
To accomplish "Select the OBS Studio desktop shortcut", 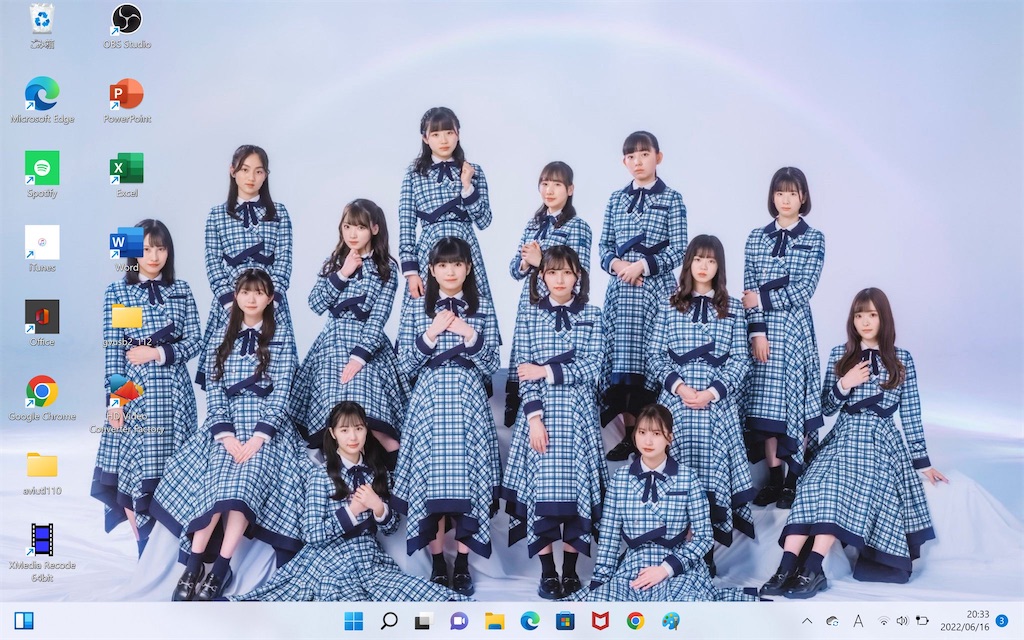I will (x=127, y=26).
